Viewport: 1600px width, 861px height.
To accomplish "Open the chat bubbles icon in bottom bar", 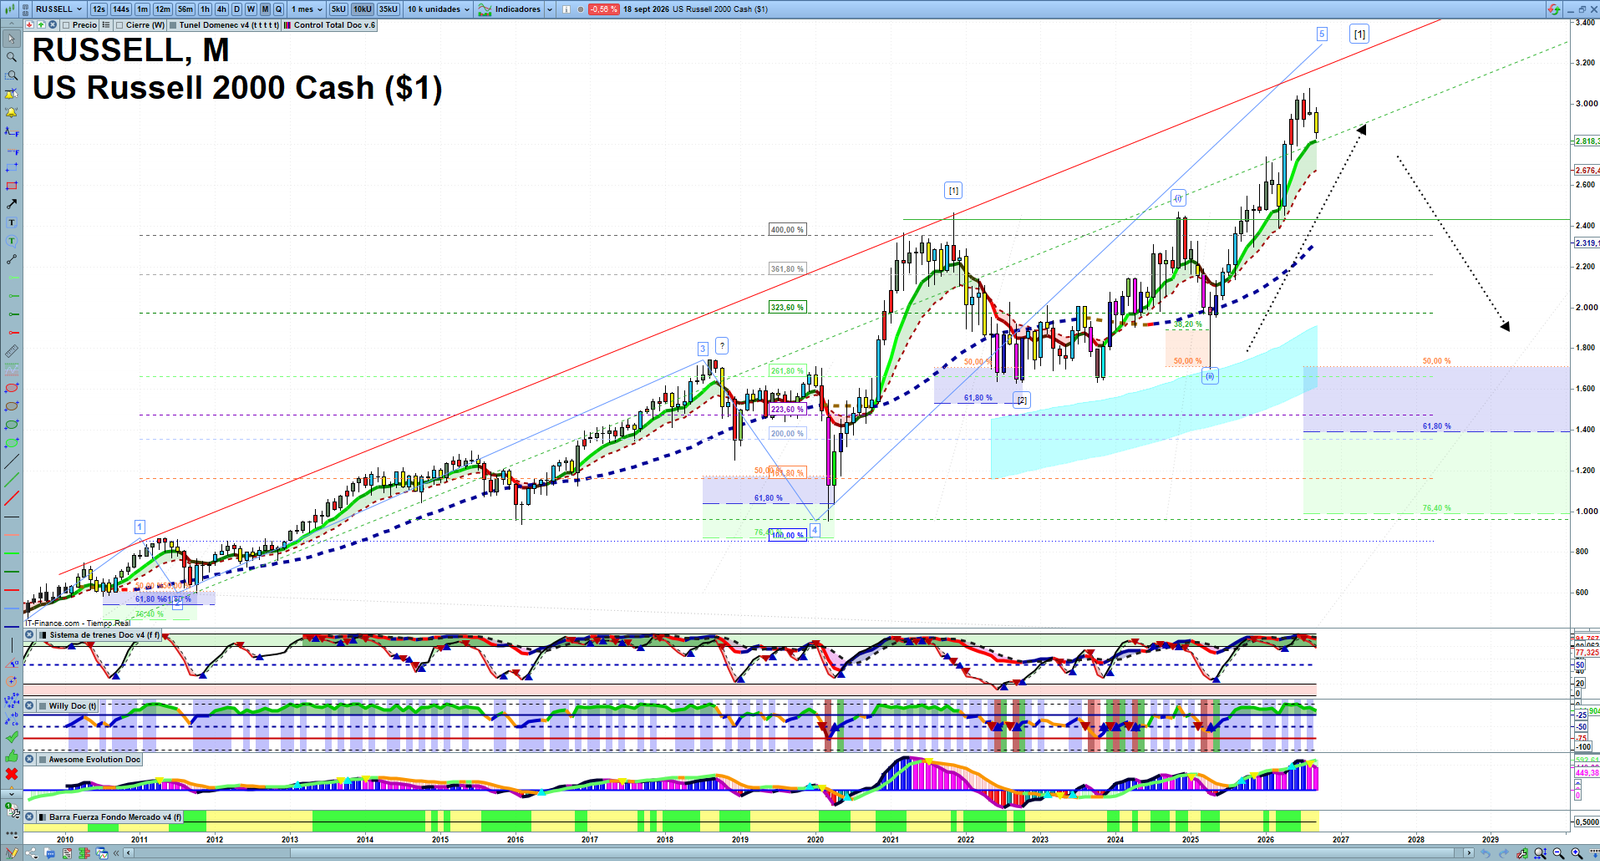I will coord(50,853).
